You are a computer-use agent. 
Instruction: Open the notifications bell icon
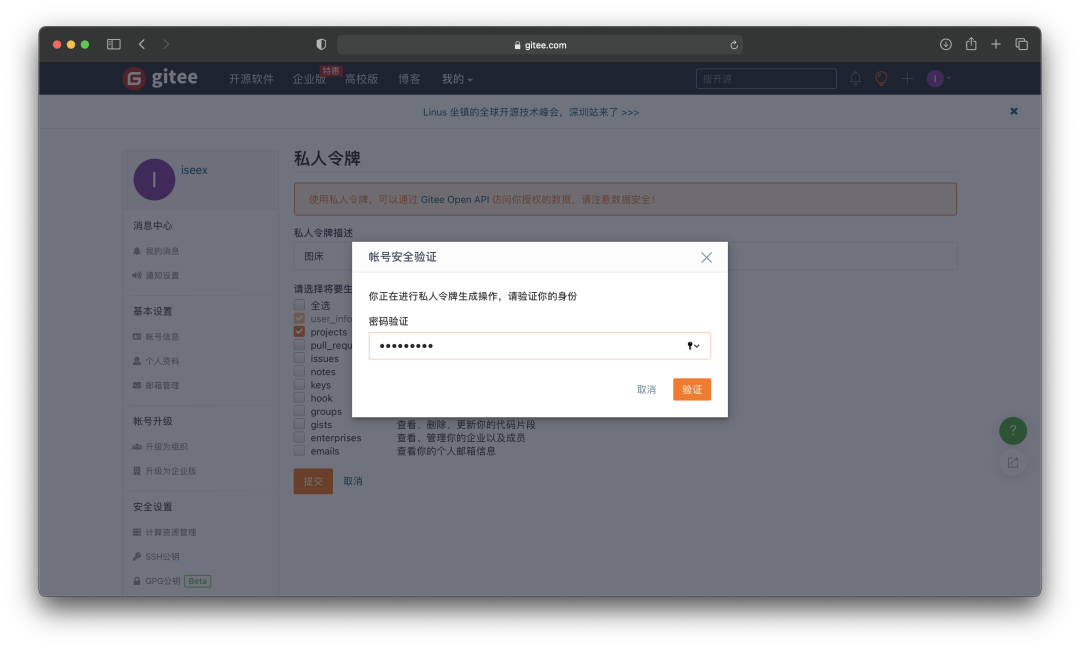pos(857,78)
